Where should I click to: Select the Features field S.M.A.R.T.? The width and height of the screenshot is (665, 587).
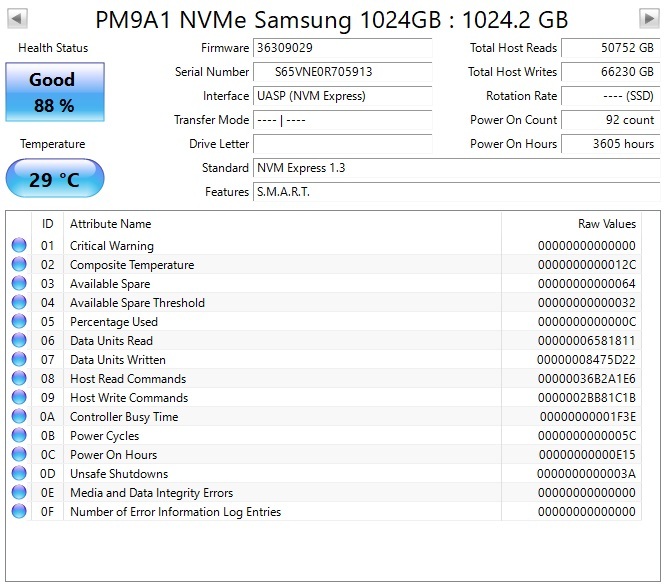(x=456, y=192)
